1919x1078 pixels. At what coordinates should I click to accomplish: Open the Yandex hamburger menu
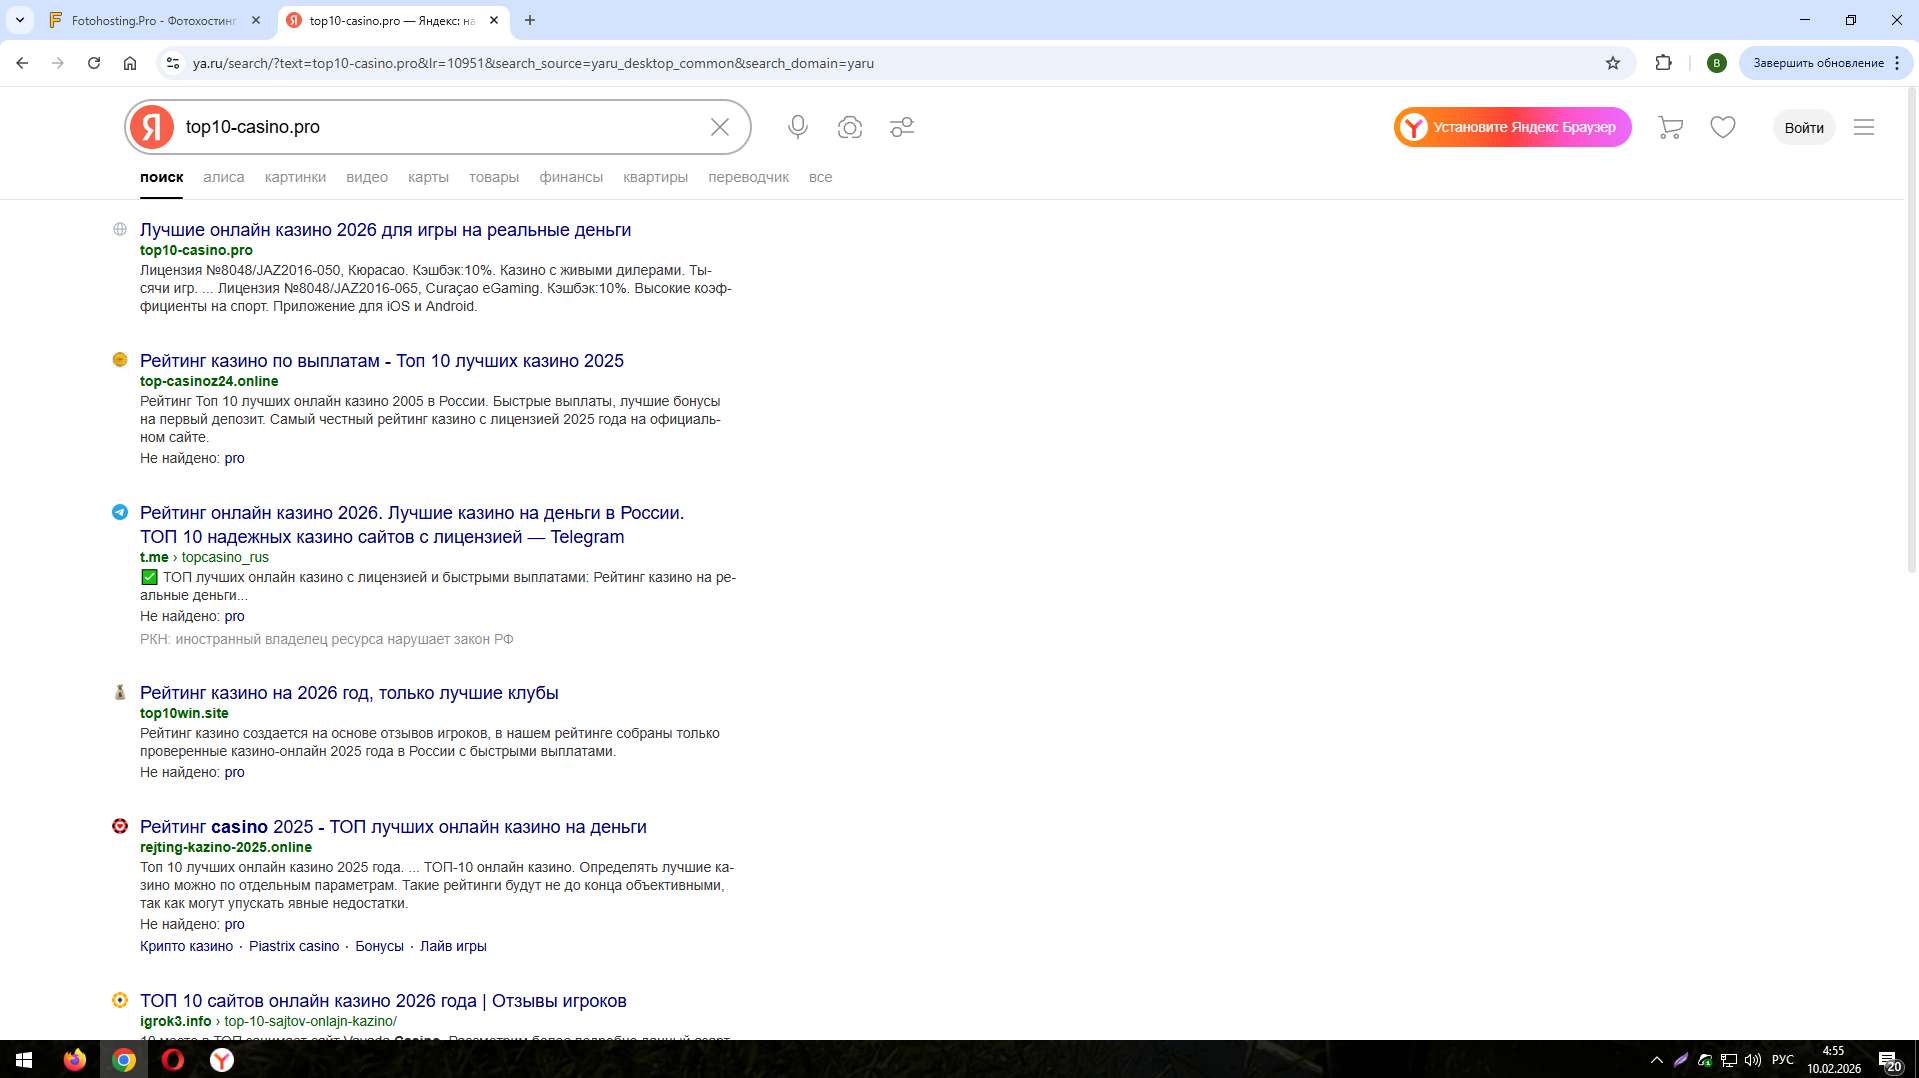point(1864,127)
